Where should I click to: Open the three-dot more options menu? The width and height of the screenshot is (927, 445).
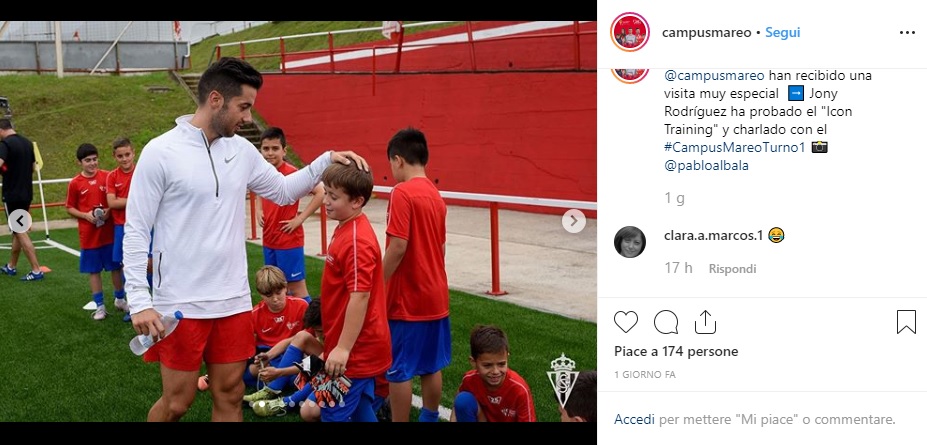pyautogui.click(x=907, y=33)
